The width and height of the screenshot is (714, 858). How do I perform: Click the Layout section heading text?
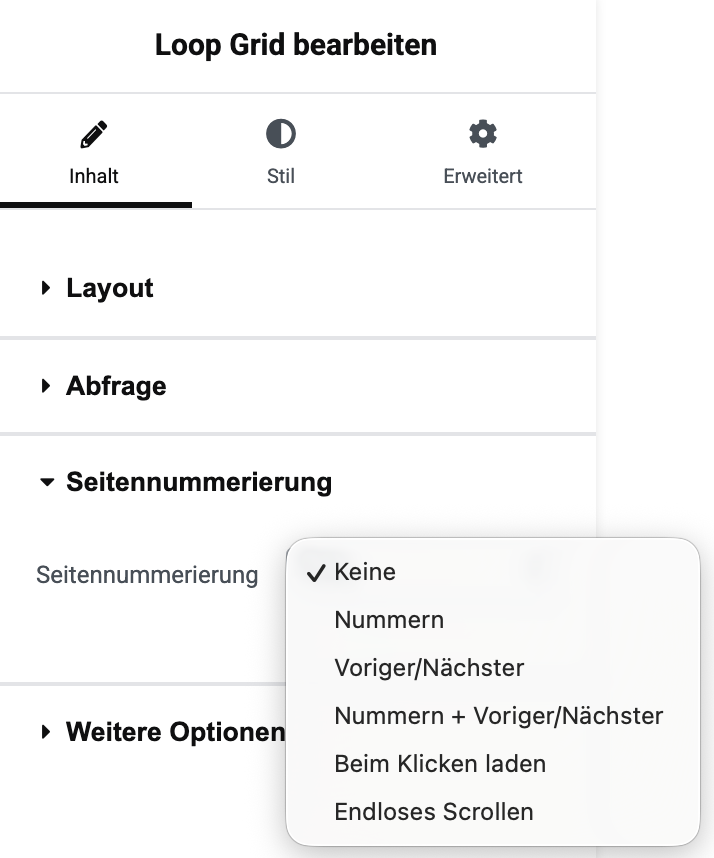coord(110,288)
